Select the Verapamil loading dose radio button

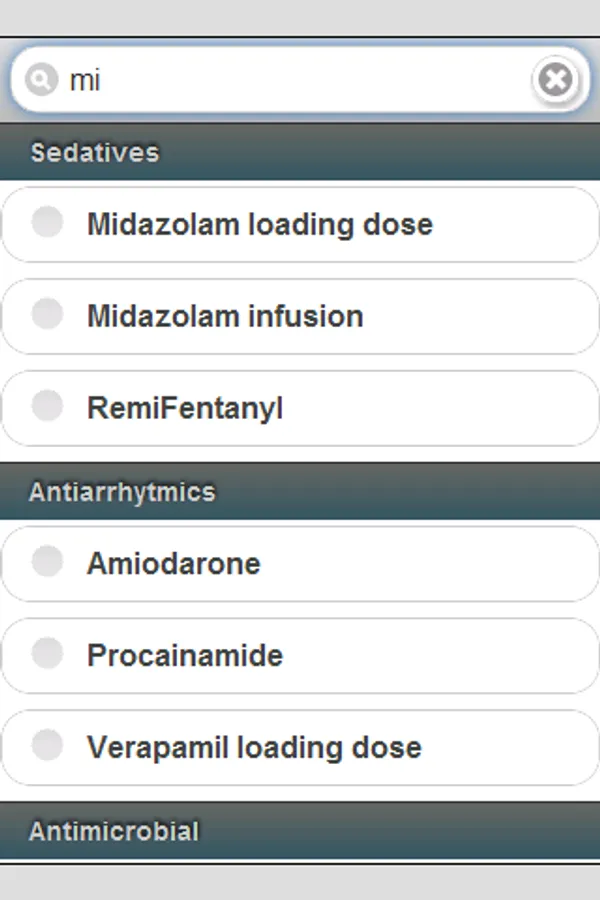(47, 746)
